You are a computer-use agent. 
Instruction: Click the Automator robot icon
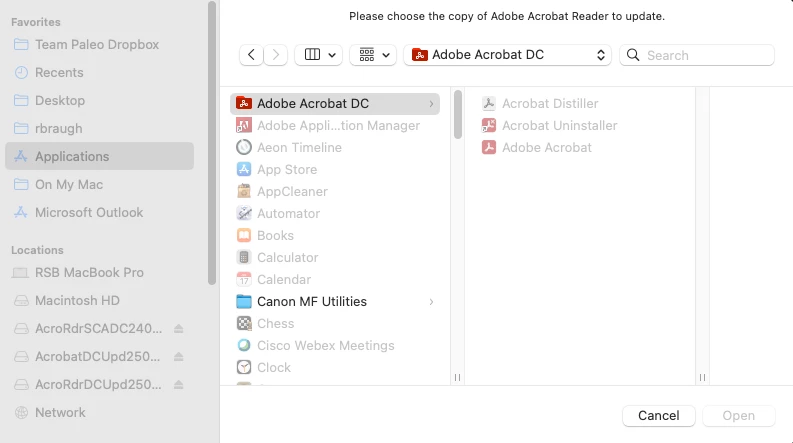(244, 213)
